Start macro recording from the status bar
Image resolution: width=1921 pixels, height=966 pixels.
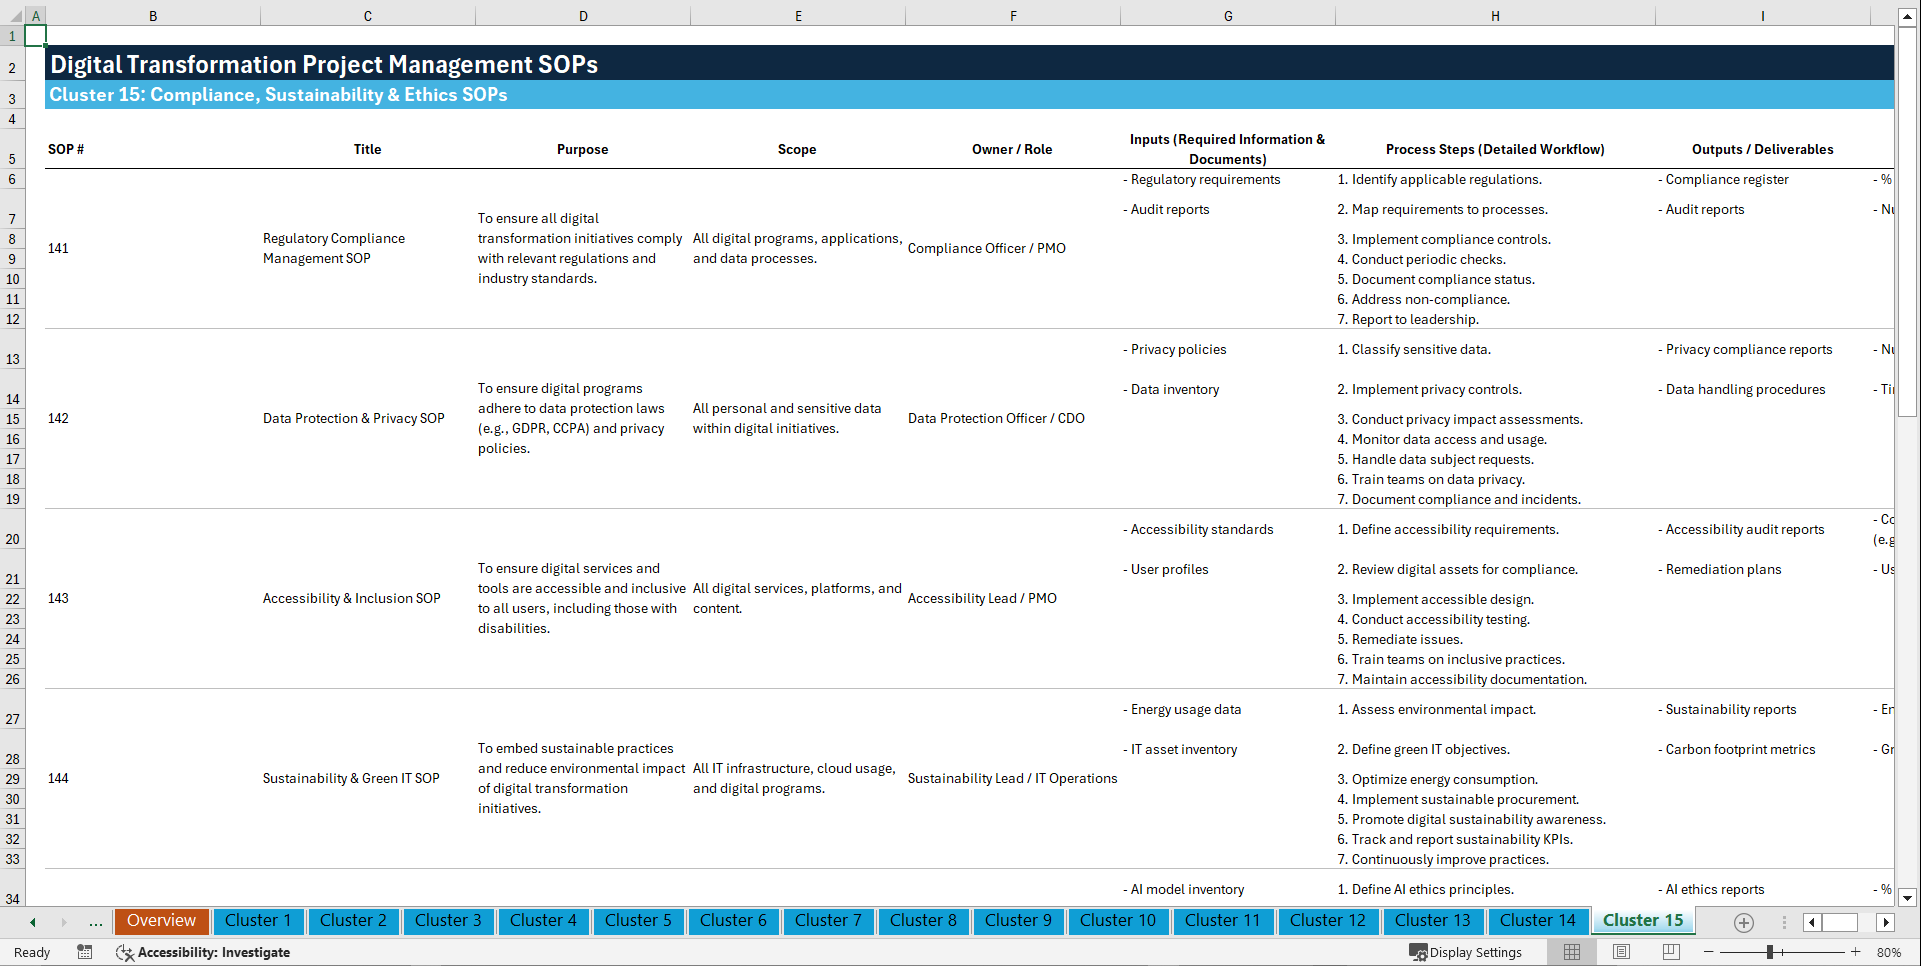(85, 952)
